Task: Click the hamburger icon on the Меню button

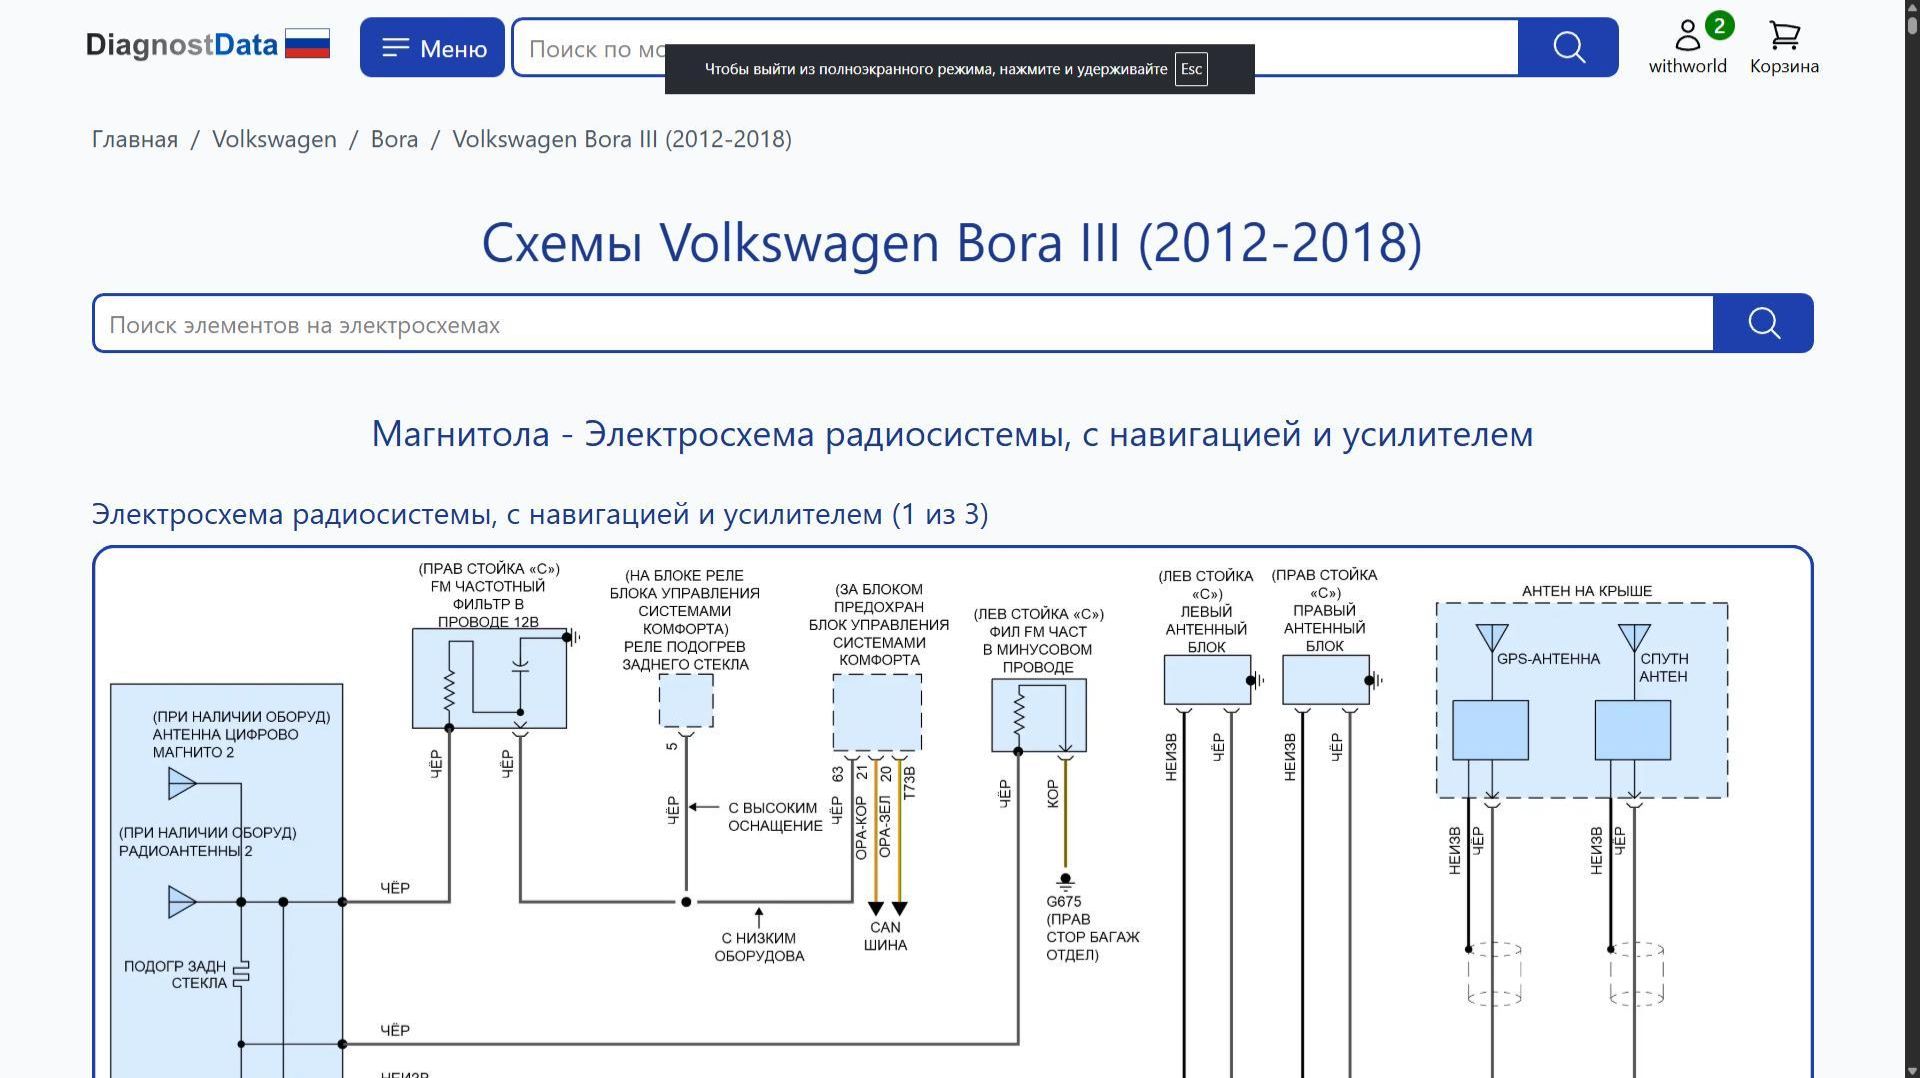Action: click(x=397, y=46)
